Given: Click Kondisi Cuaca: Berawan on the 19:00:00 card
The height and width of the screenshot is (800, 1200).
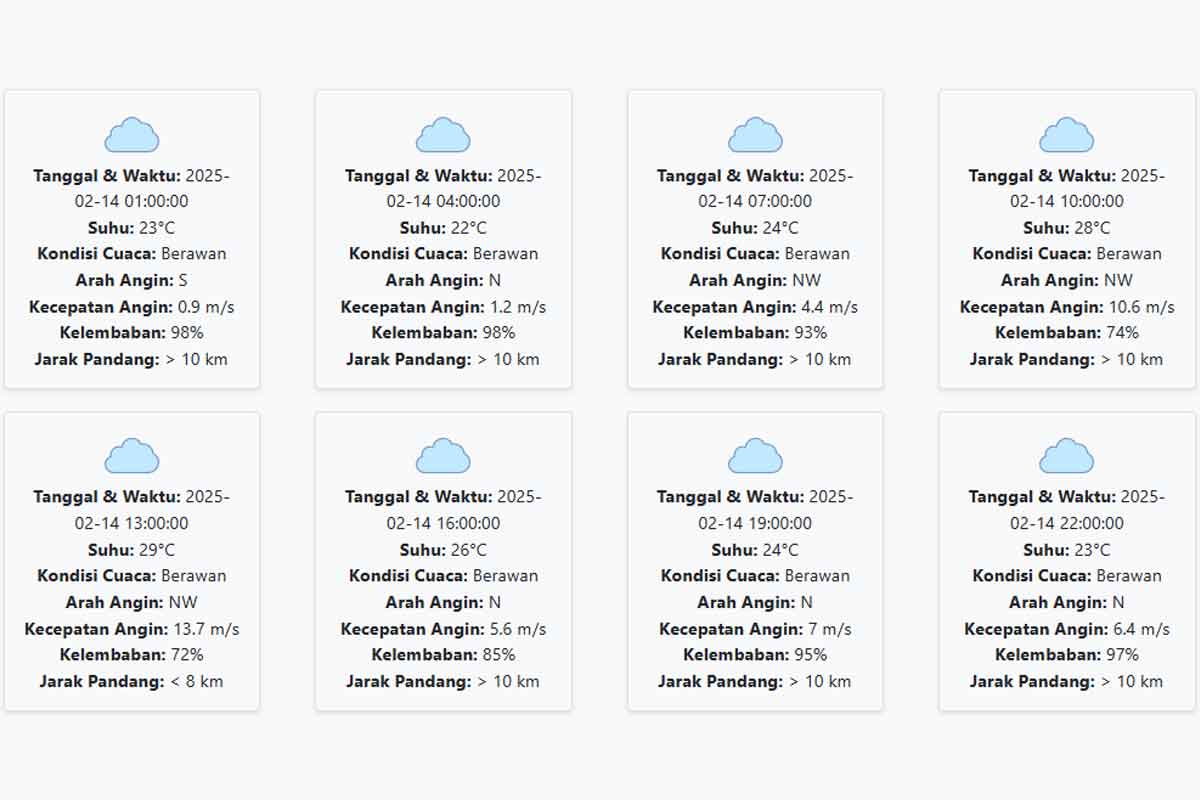Looking at the screenshot, I should (x=755, y=576).
